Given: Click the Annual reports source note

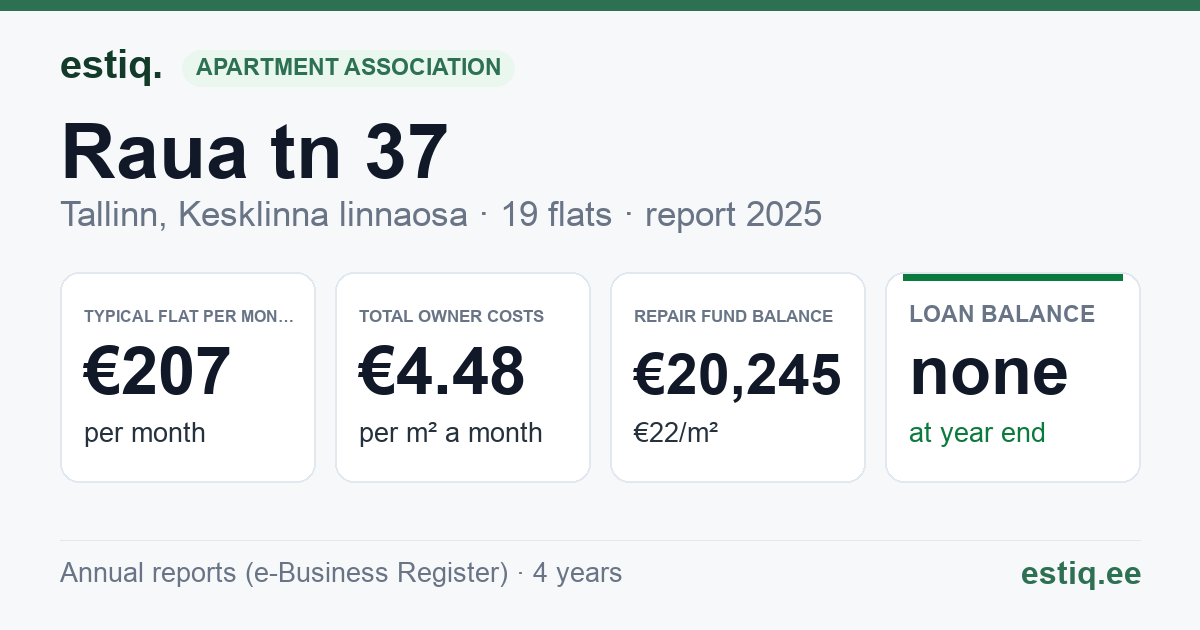Looking at the screenshot, I should click(341, 573).
